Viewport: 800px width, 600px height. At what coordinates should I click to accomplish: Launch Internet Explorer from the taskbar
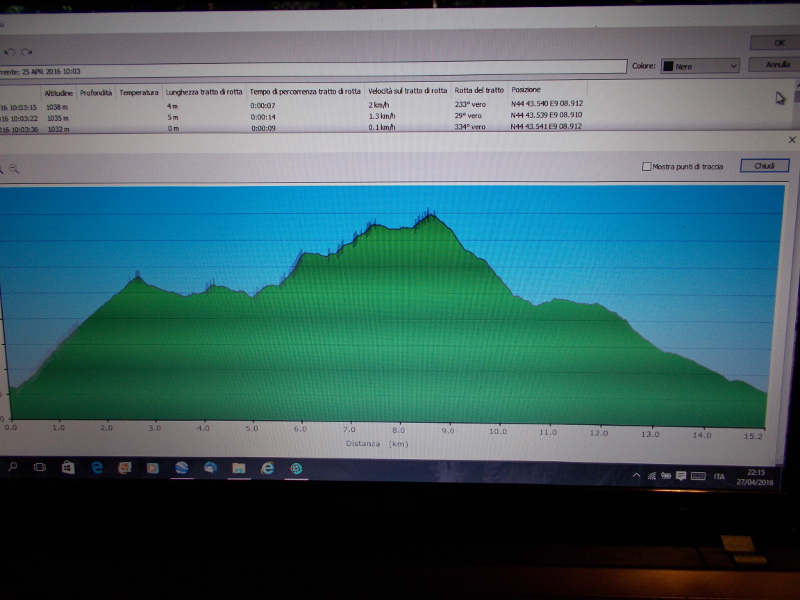pyautogui.click(x=267, y=468)
